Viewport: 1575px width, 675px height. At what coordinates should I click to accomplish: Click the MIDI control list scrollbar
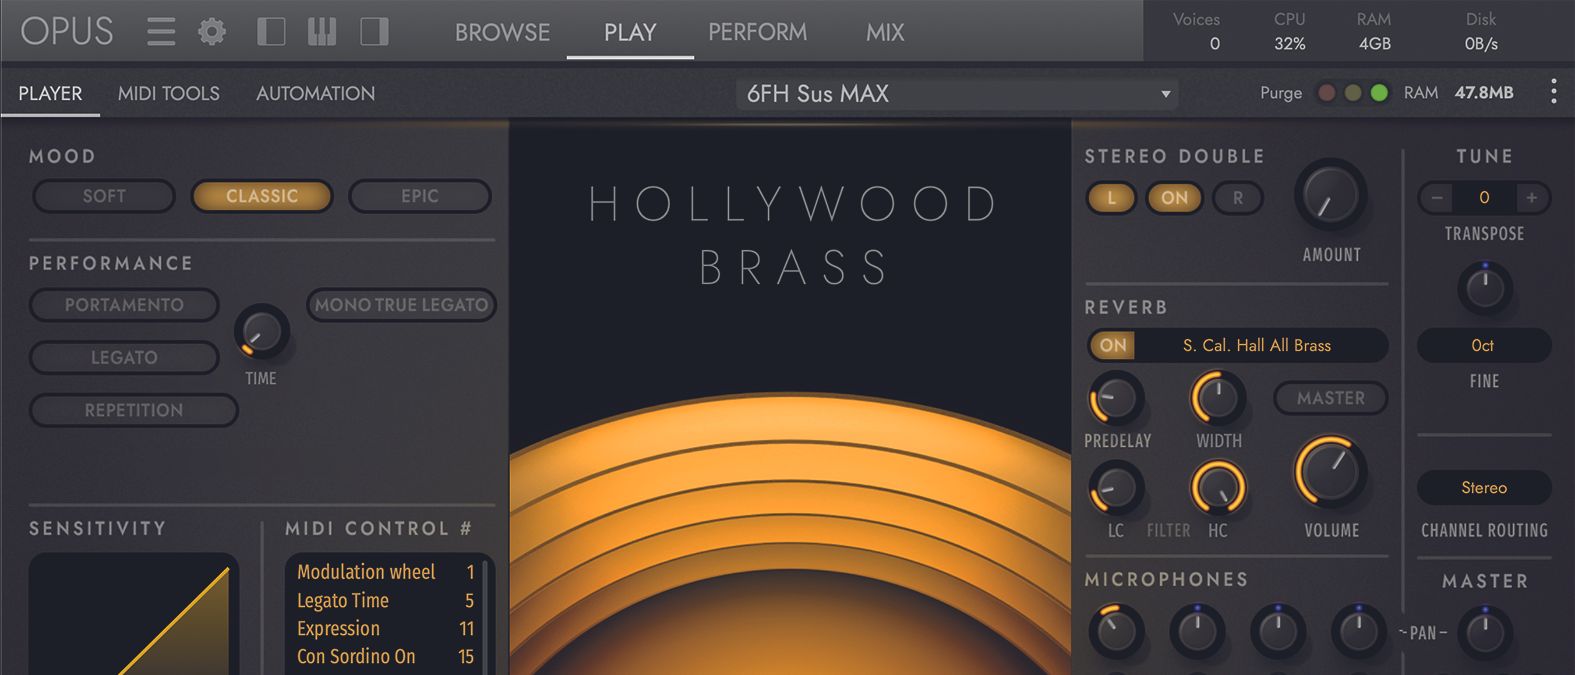[x=485, y=616]
